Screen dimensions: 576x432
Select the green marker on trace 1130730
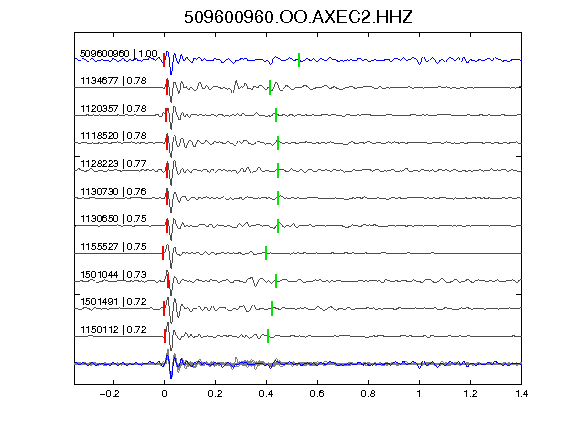278,198
